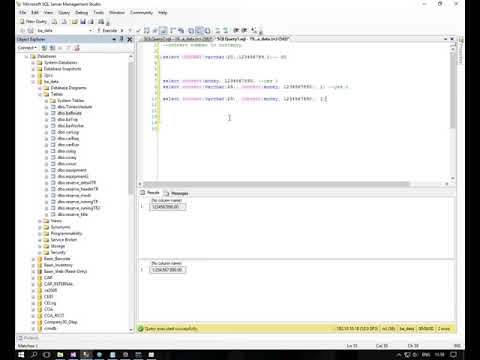Click the red-marked icon in Object Explorer toolbar
This screenshot has width=480, height=360.
coord(77,48)
